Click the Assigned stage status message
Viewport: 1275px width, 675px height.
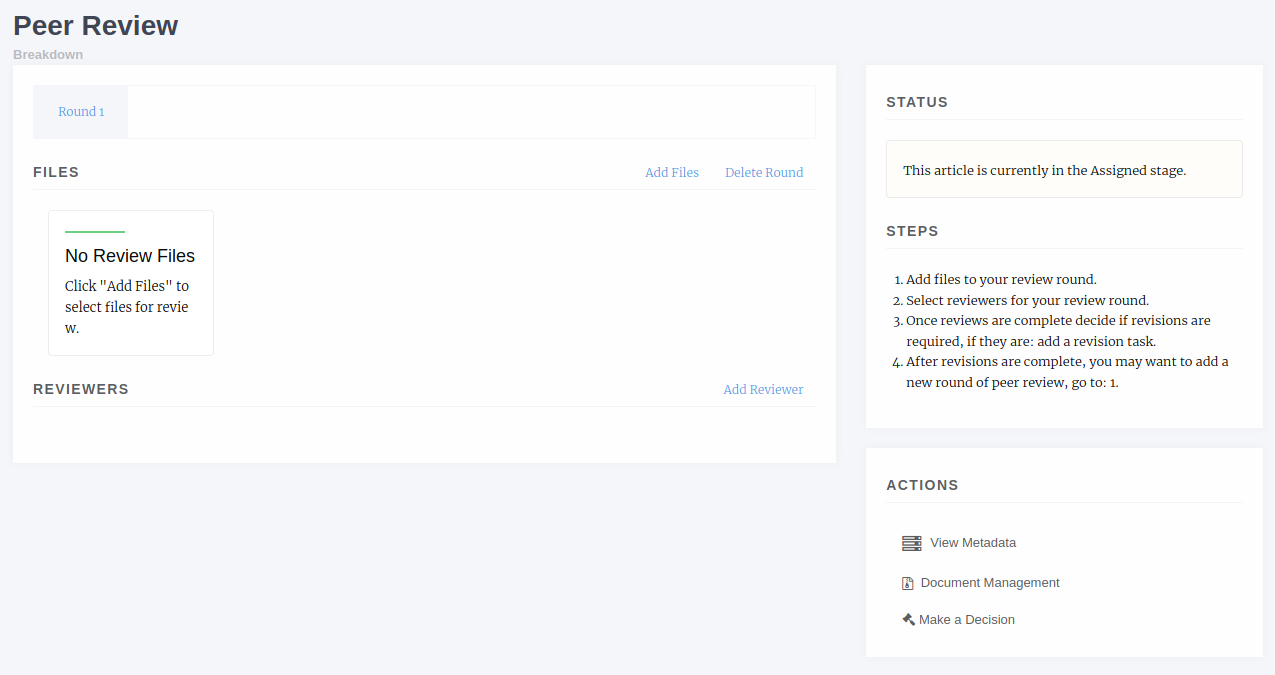point(1044,171)
